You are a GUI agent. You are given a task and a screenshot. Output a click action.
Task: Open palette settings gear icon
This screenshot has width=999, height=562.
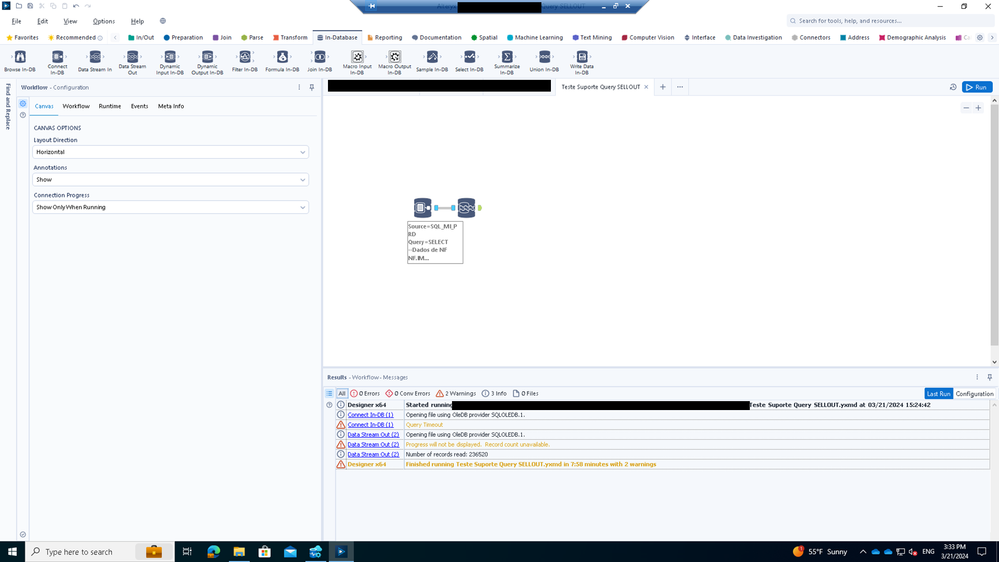(980, 38)
